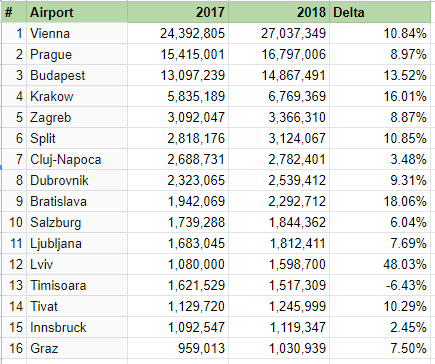Image resolution: width=435 pixels, height=364 pixels.
Task: Click Krakow's delta cell 16.01%
Action: pyautogui.click(x=380, y=96)
